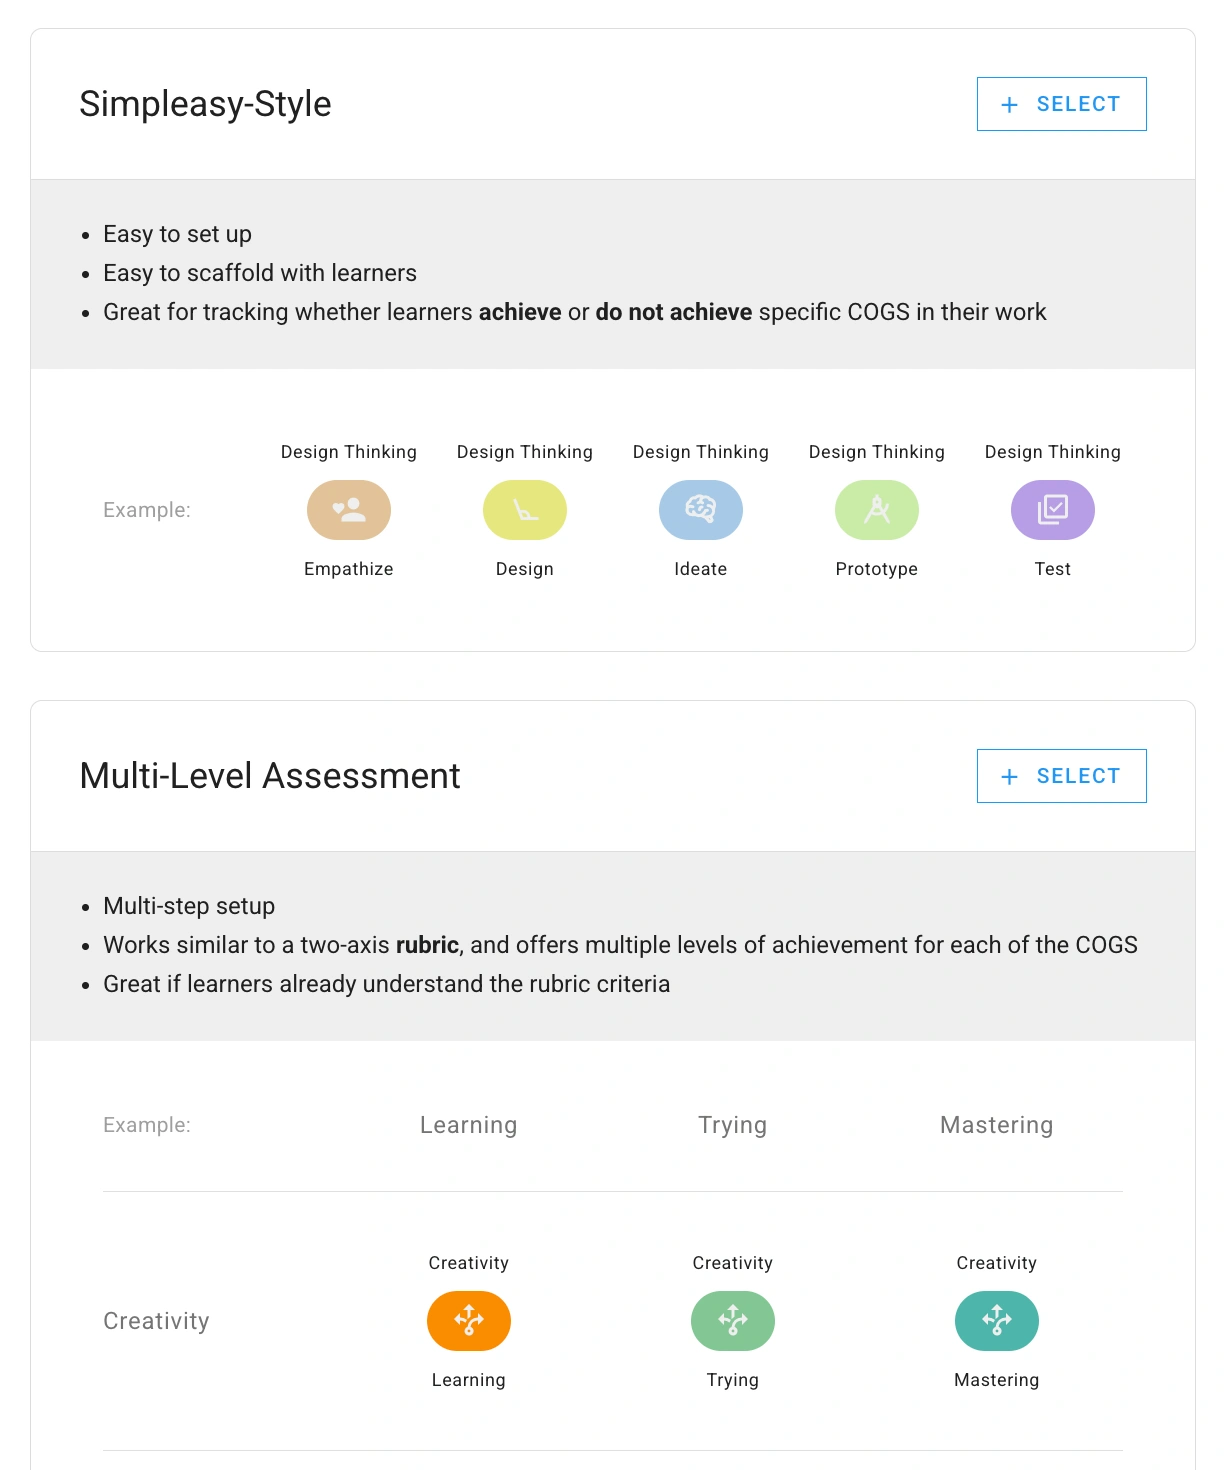
Task: Click the 'Easy to set up' bullet
Action: click(177, 234)
